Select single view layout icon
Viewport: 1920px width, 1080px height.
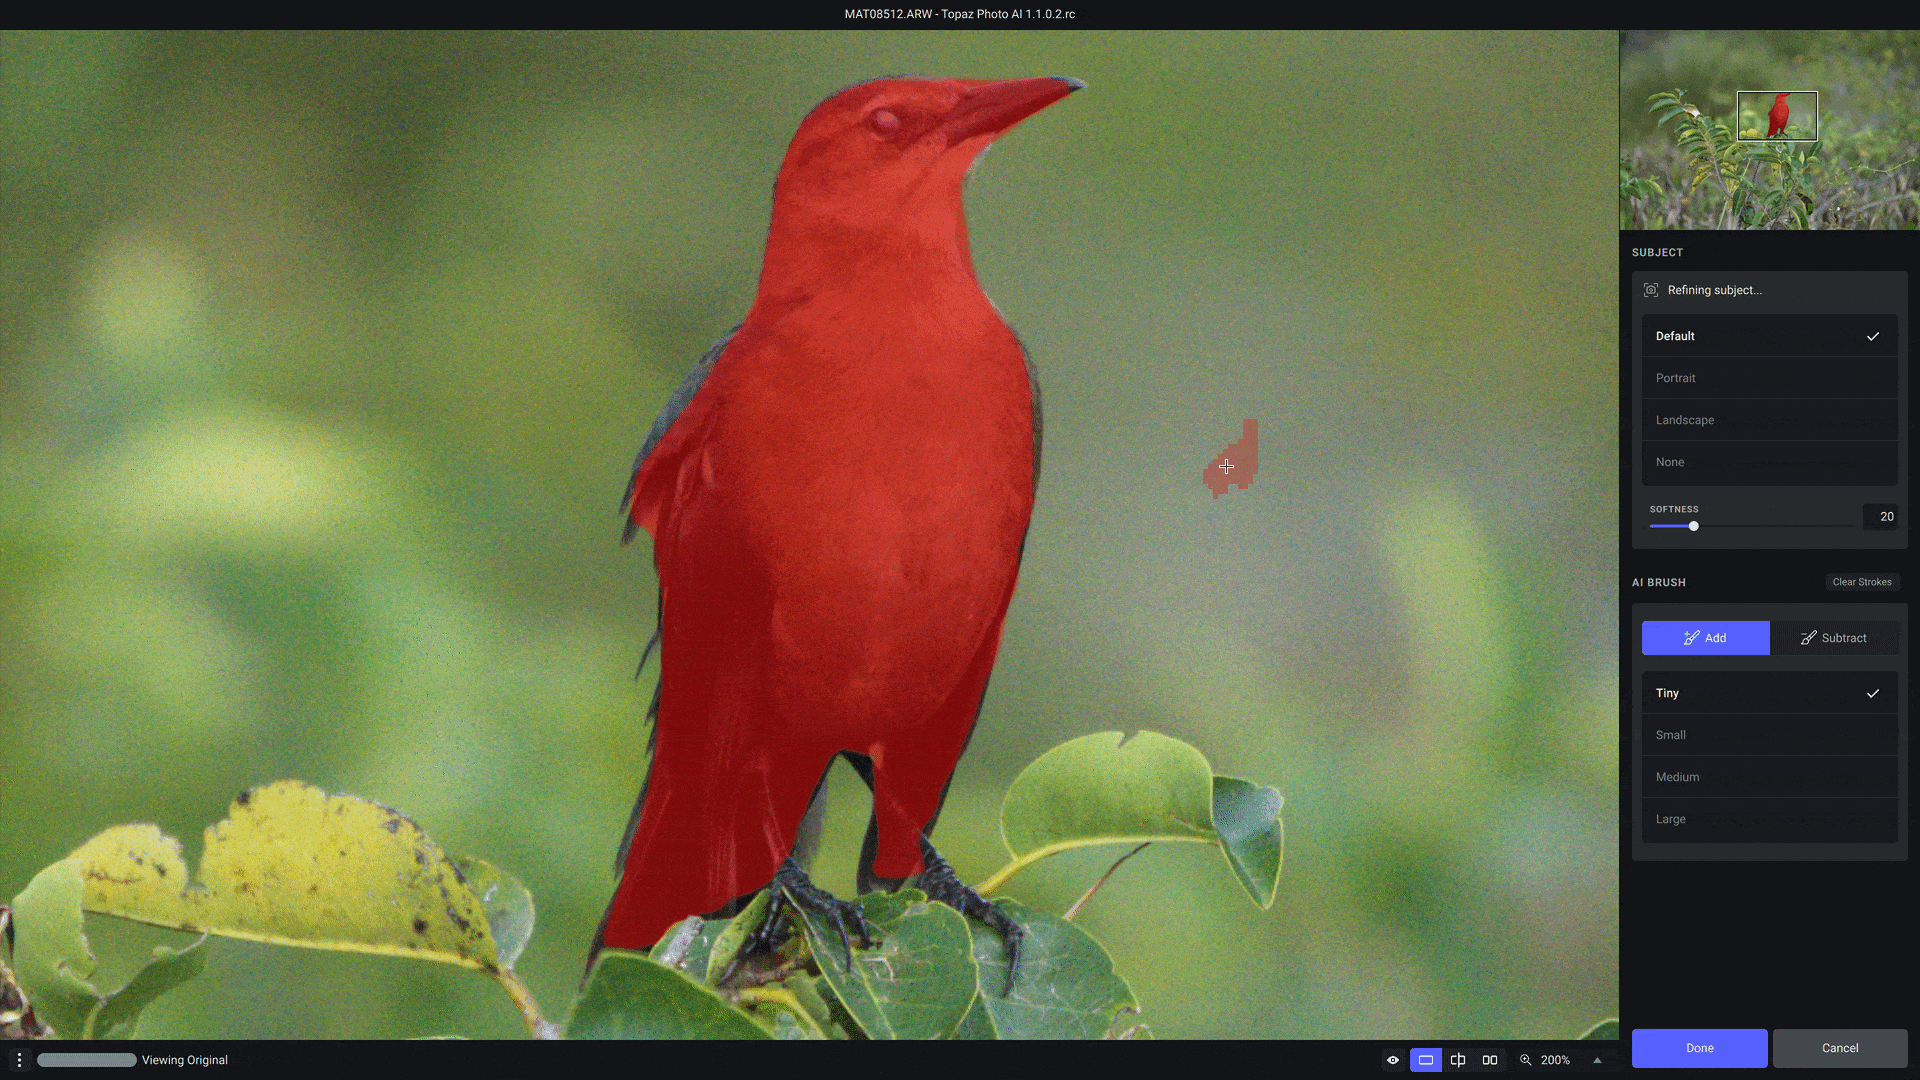[1426, 1060]
